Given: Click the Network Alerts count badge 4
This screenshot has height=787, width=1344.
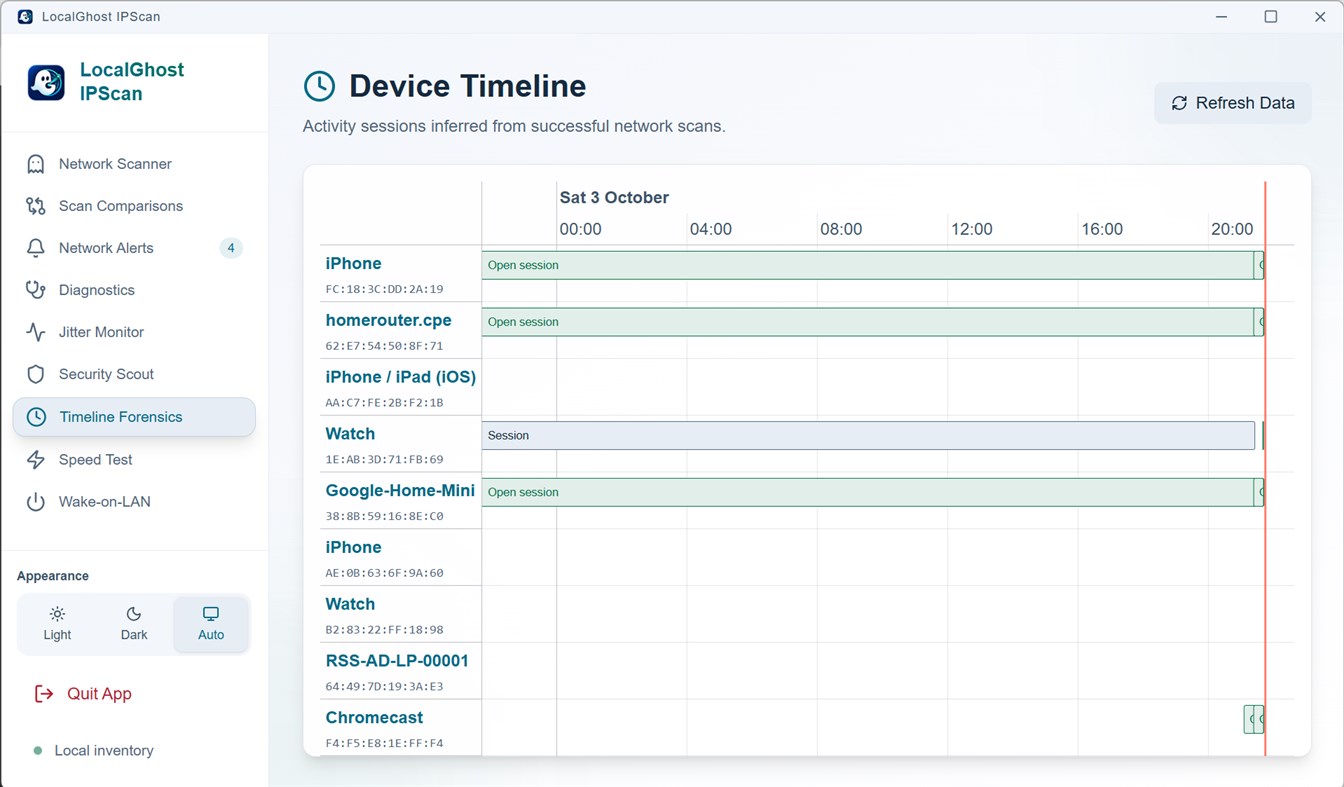Looking at the screenshot, I should (231, 248).
